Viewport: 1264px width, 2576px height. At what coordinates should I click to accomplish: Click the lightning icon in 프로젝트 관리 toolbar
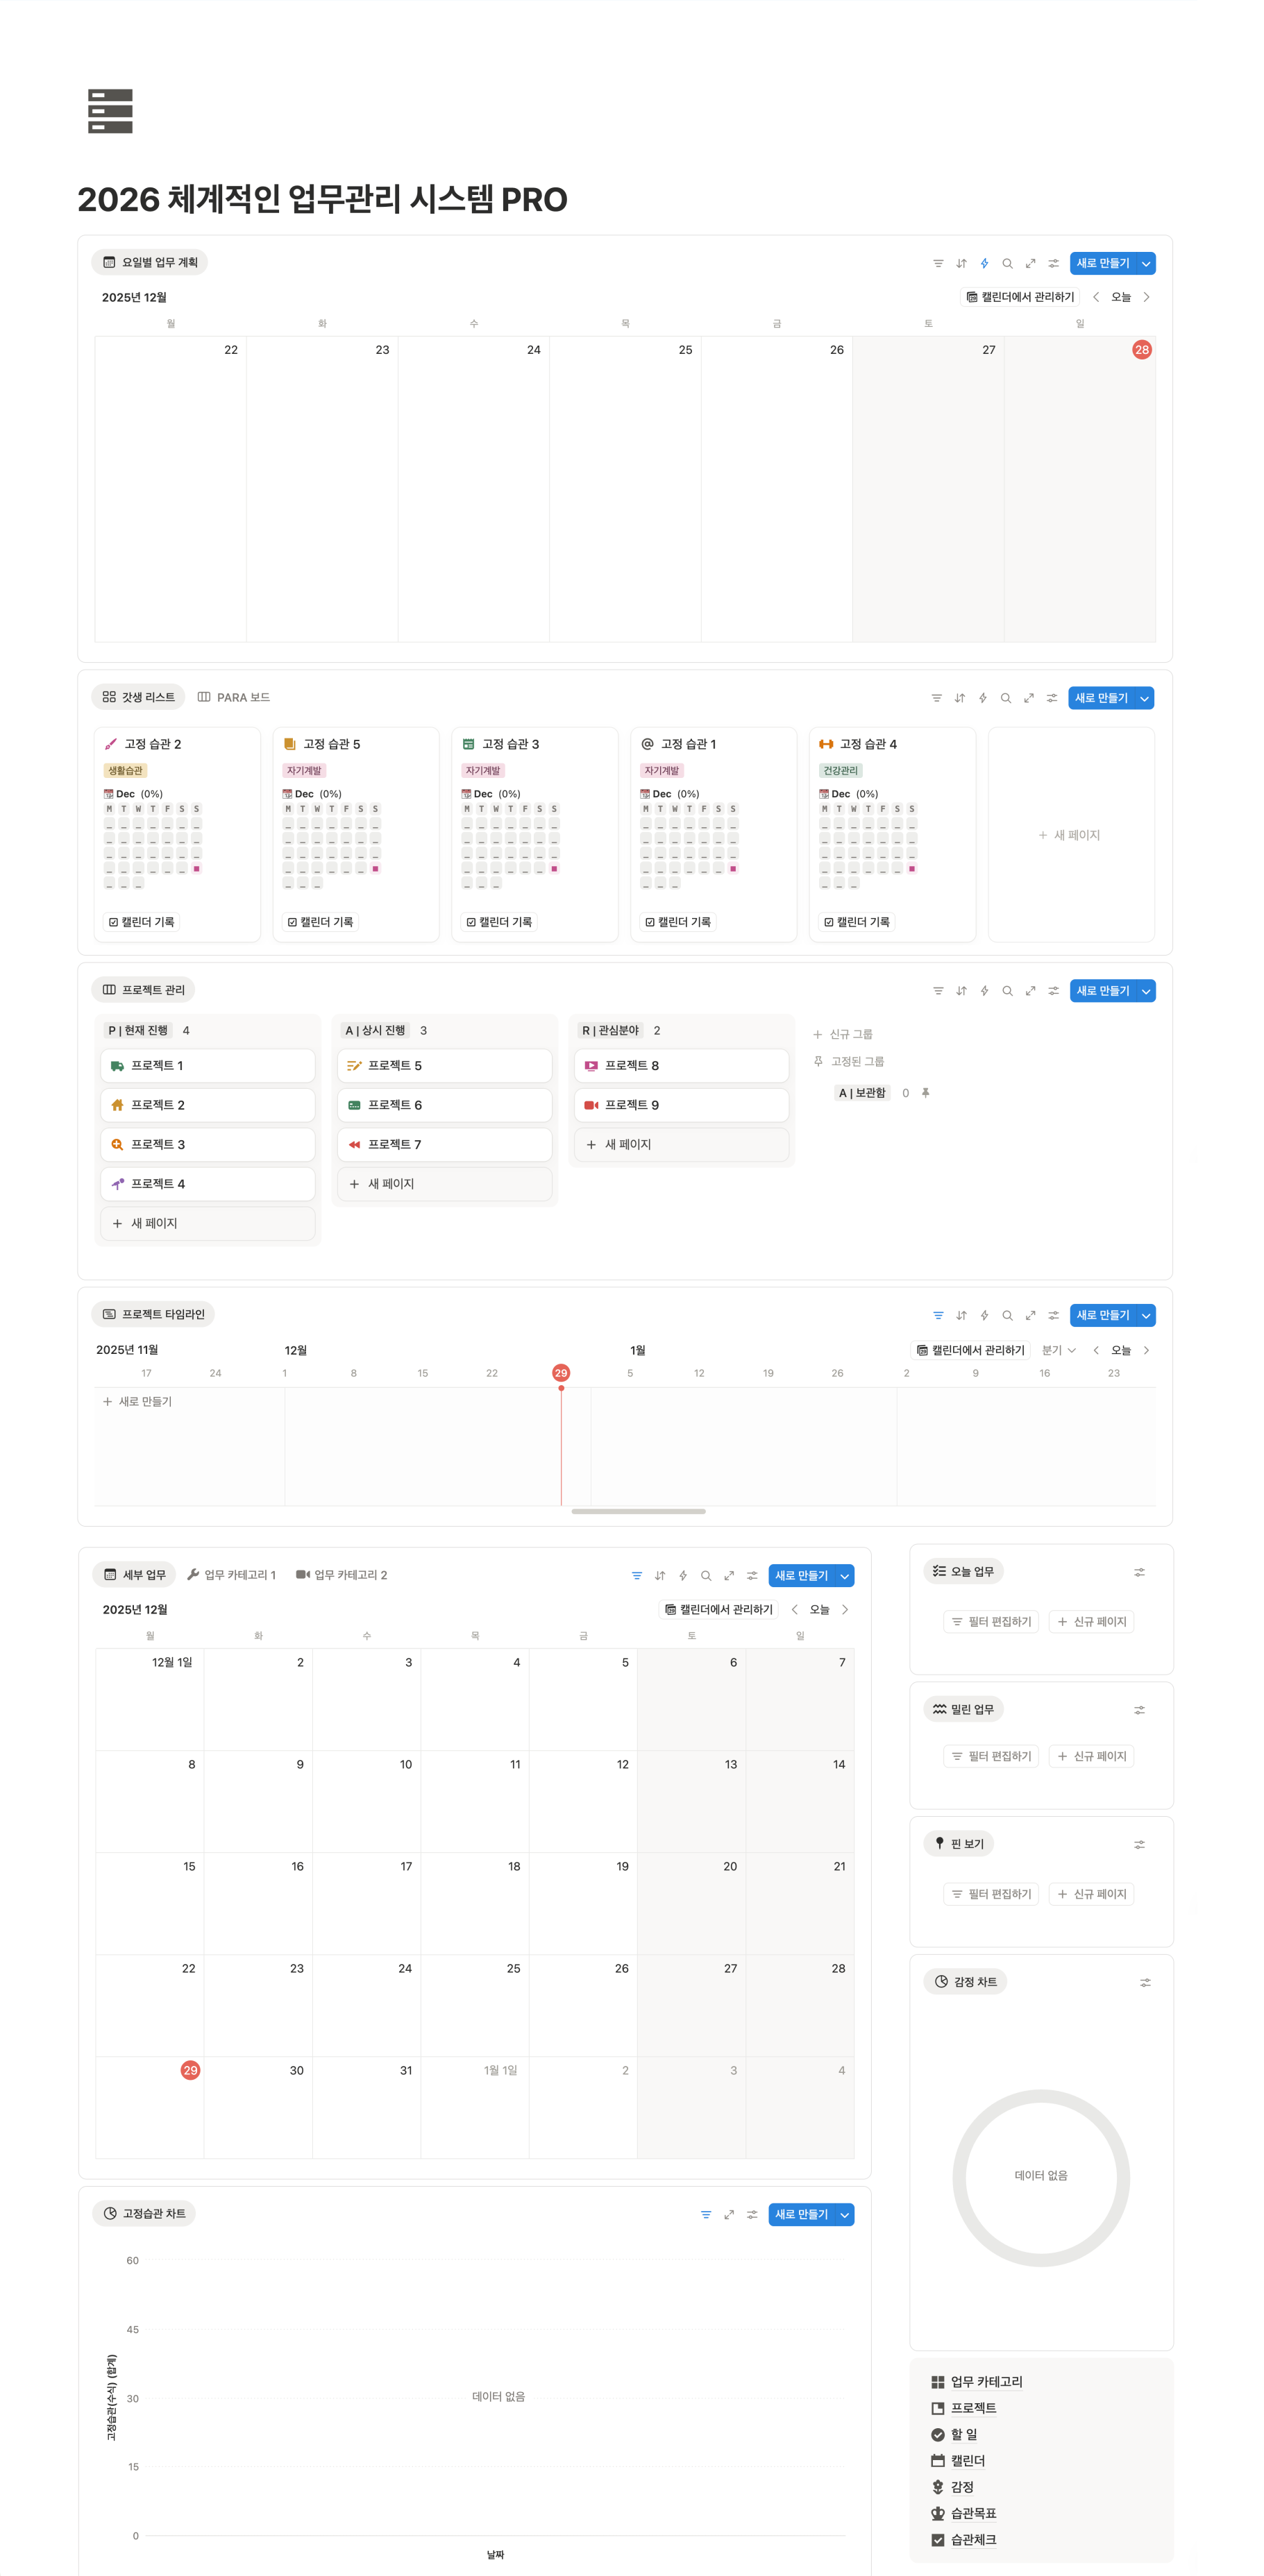[984, 991]
